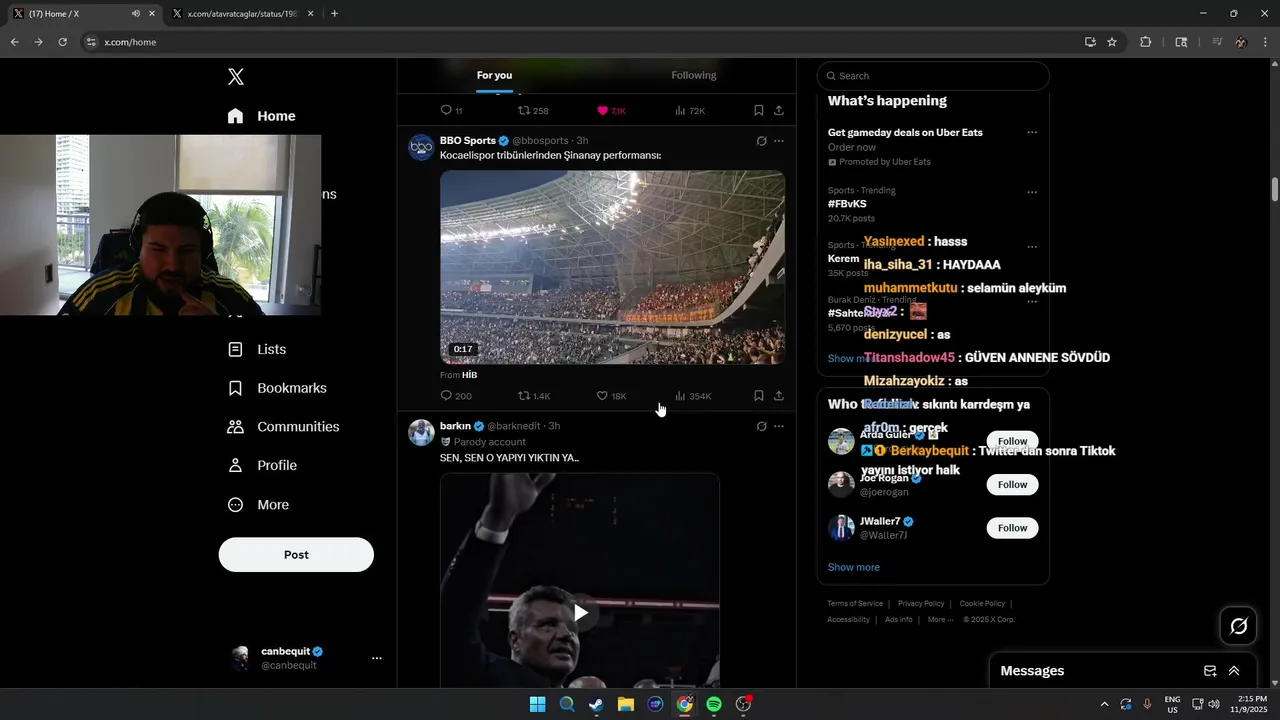Click Show more under Who to follow
Image resolution: width=1280 pixels, height=720 pixels.
(853, 567)
